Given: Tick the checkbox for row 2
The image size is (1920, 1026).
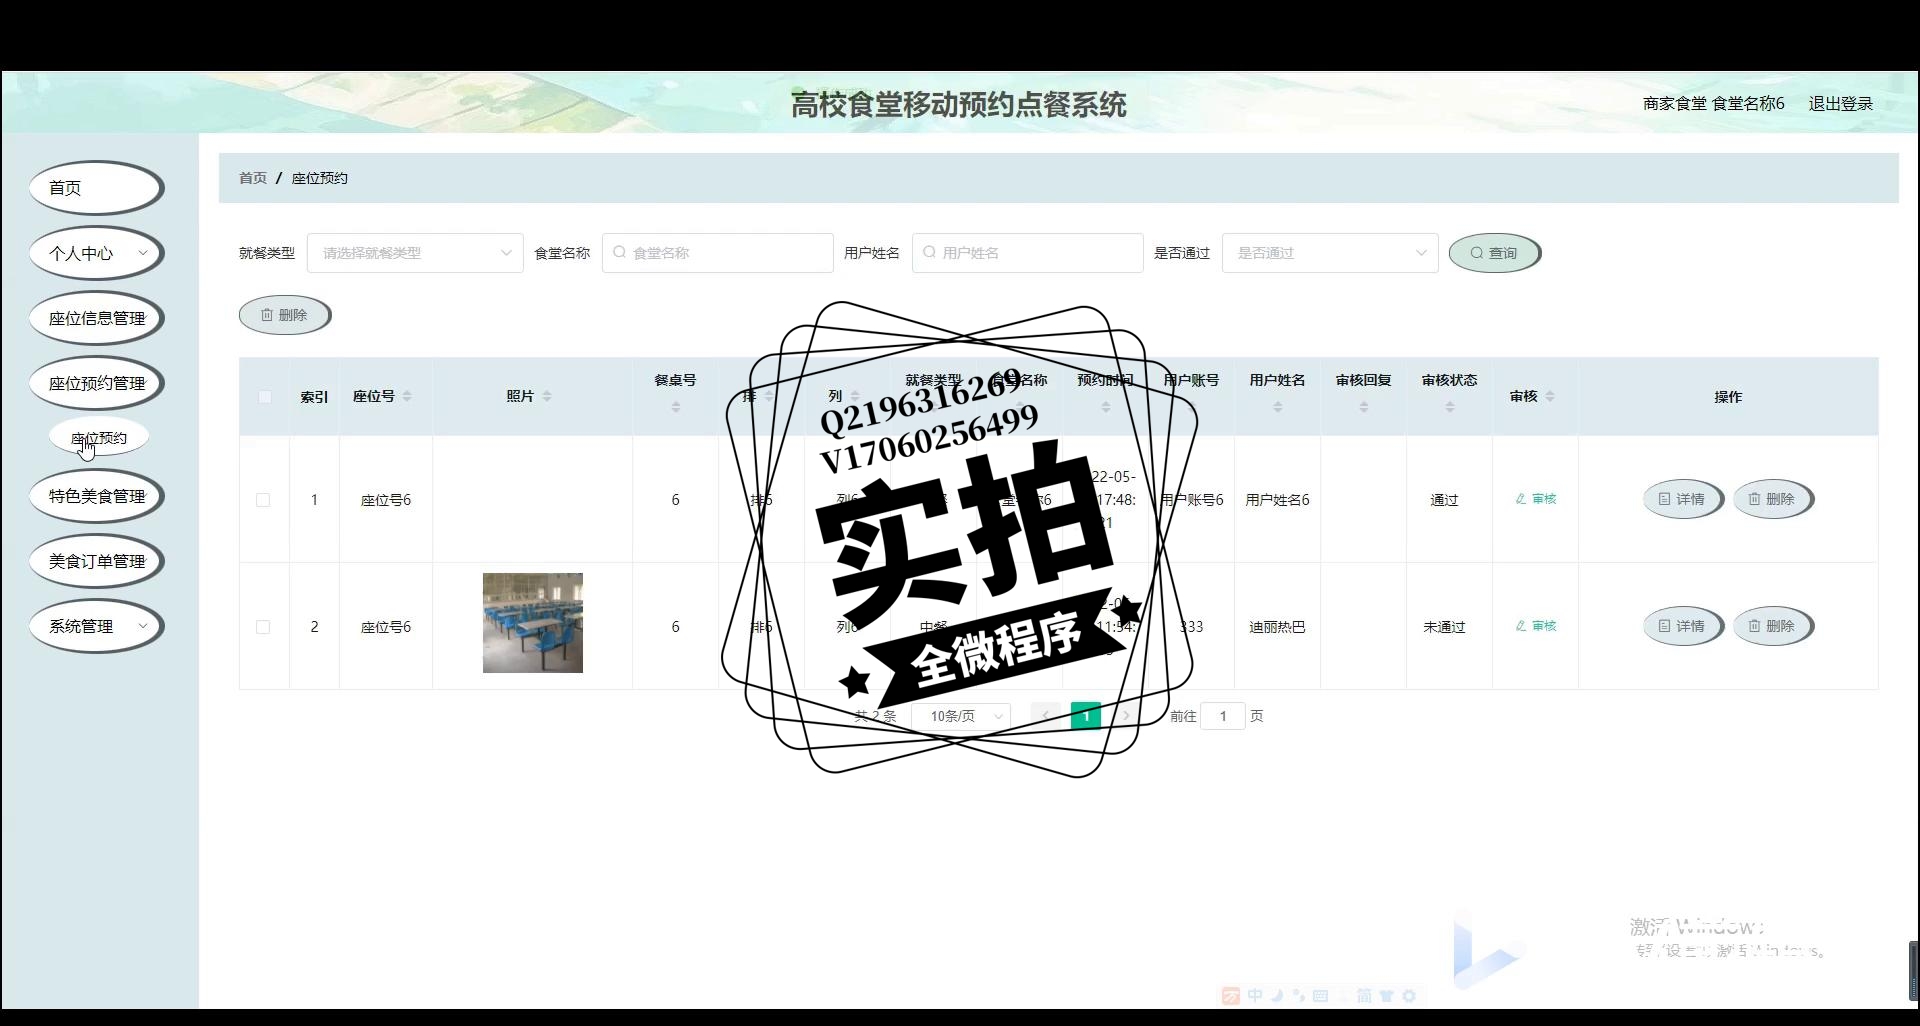Looking at the screenshot, I should click(x=263, y=627).
